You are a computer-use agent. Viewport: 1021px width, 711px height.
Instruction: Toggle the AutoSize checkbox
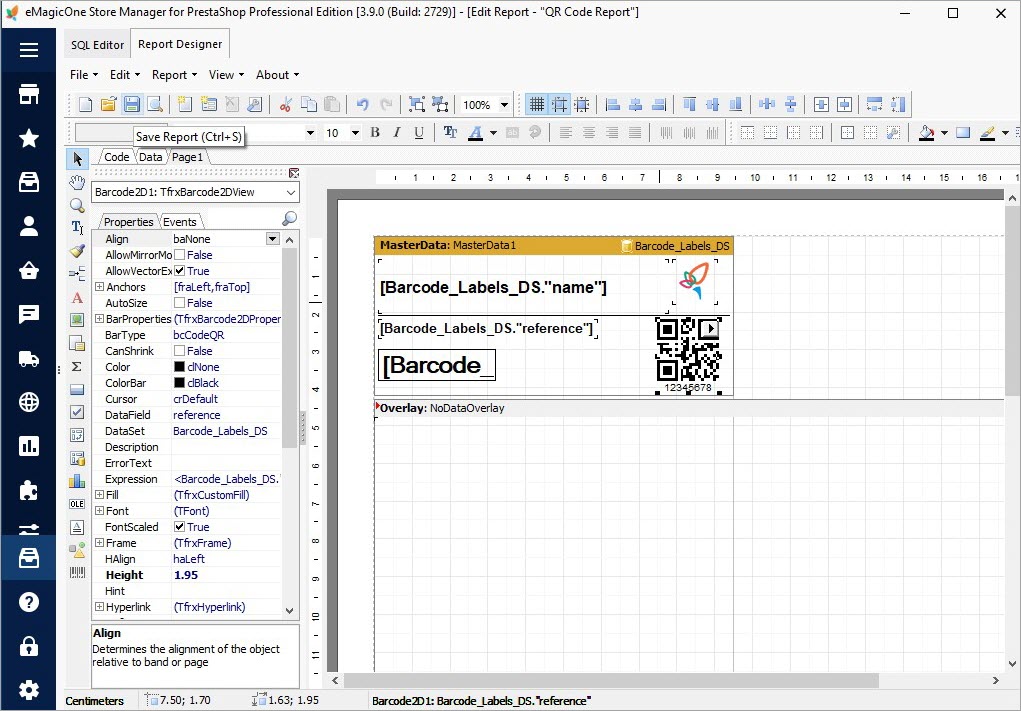pyautogui.click(x=179, y=303)
